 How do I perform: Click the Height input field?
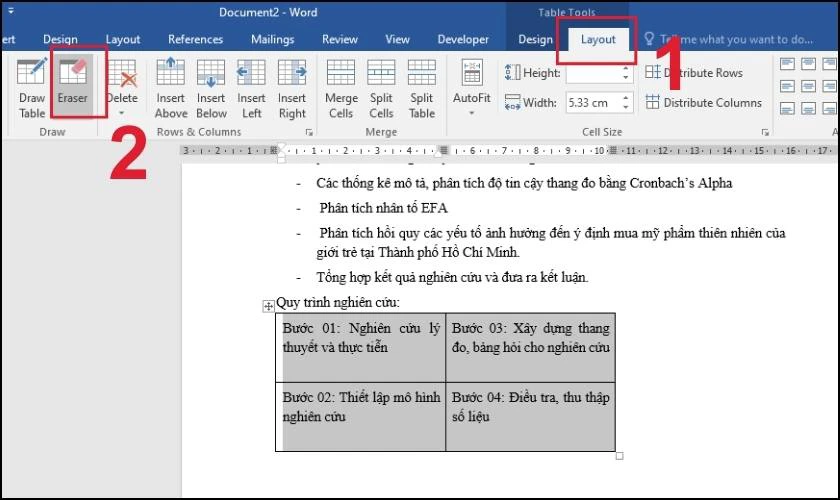point(594,73)
